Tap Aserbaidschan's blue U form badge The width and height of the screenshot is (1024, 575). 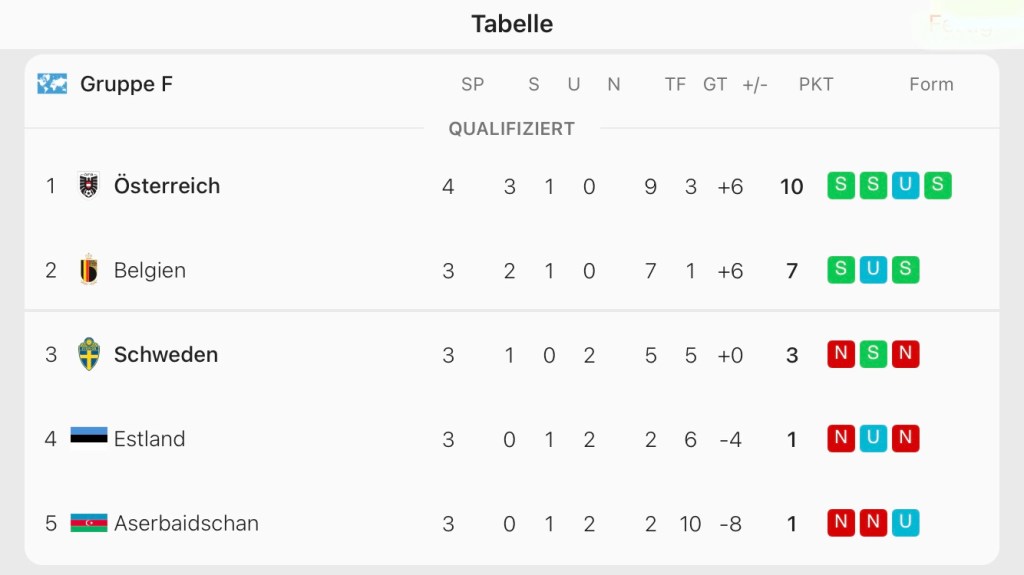tap(906, 523)
